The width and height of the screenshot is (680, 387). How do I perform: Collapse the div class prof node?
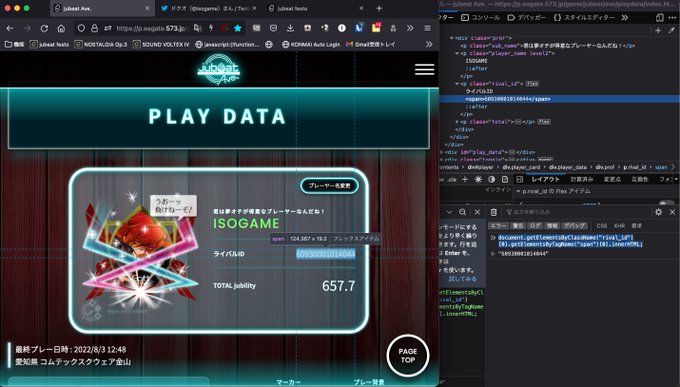pos(451,38)
